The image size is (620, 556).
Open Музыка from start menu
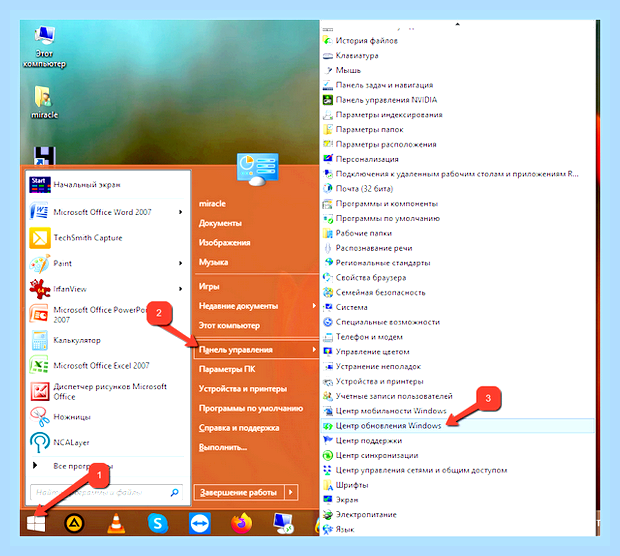(214, 262)
